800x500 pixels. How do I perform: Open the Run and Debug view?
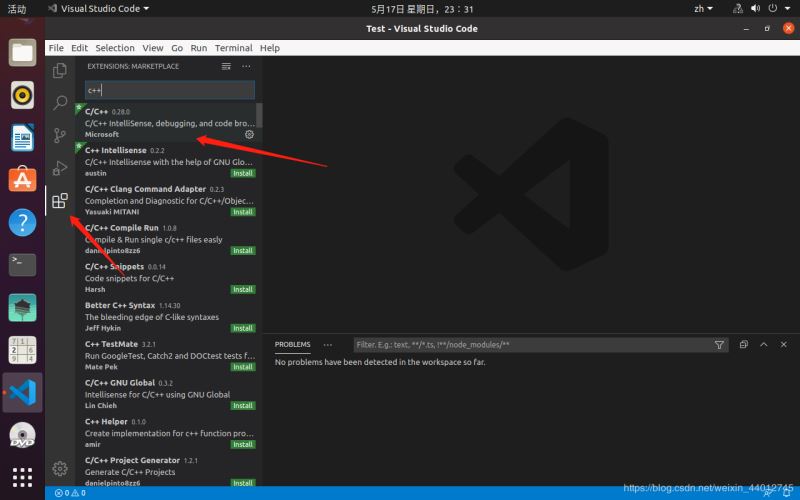60,168
